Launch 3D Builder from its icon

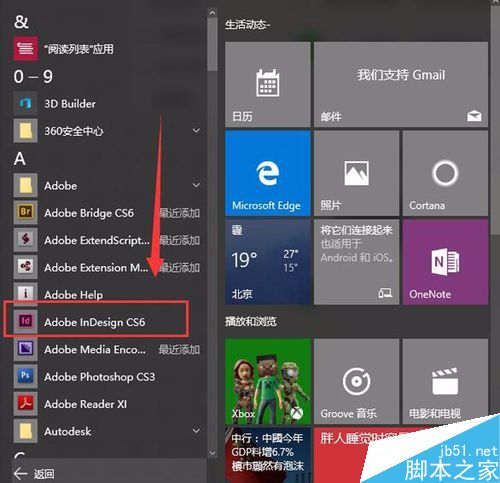coord(25,104)
